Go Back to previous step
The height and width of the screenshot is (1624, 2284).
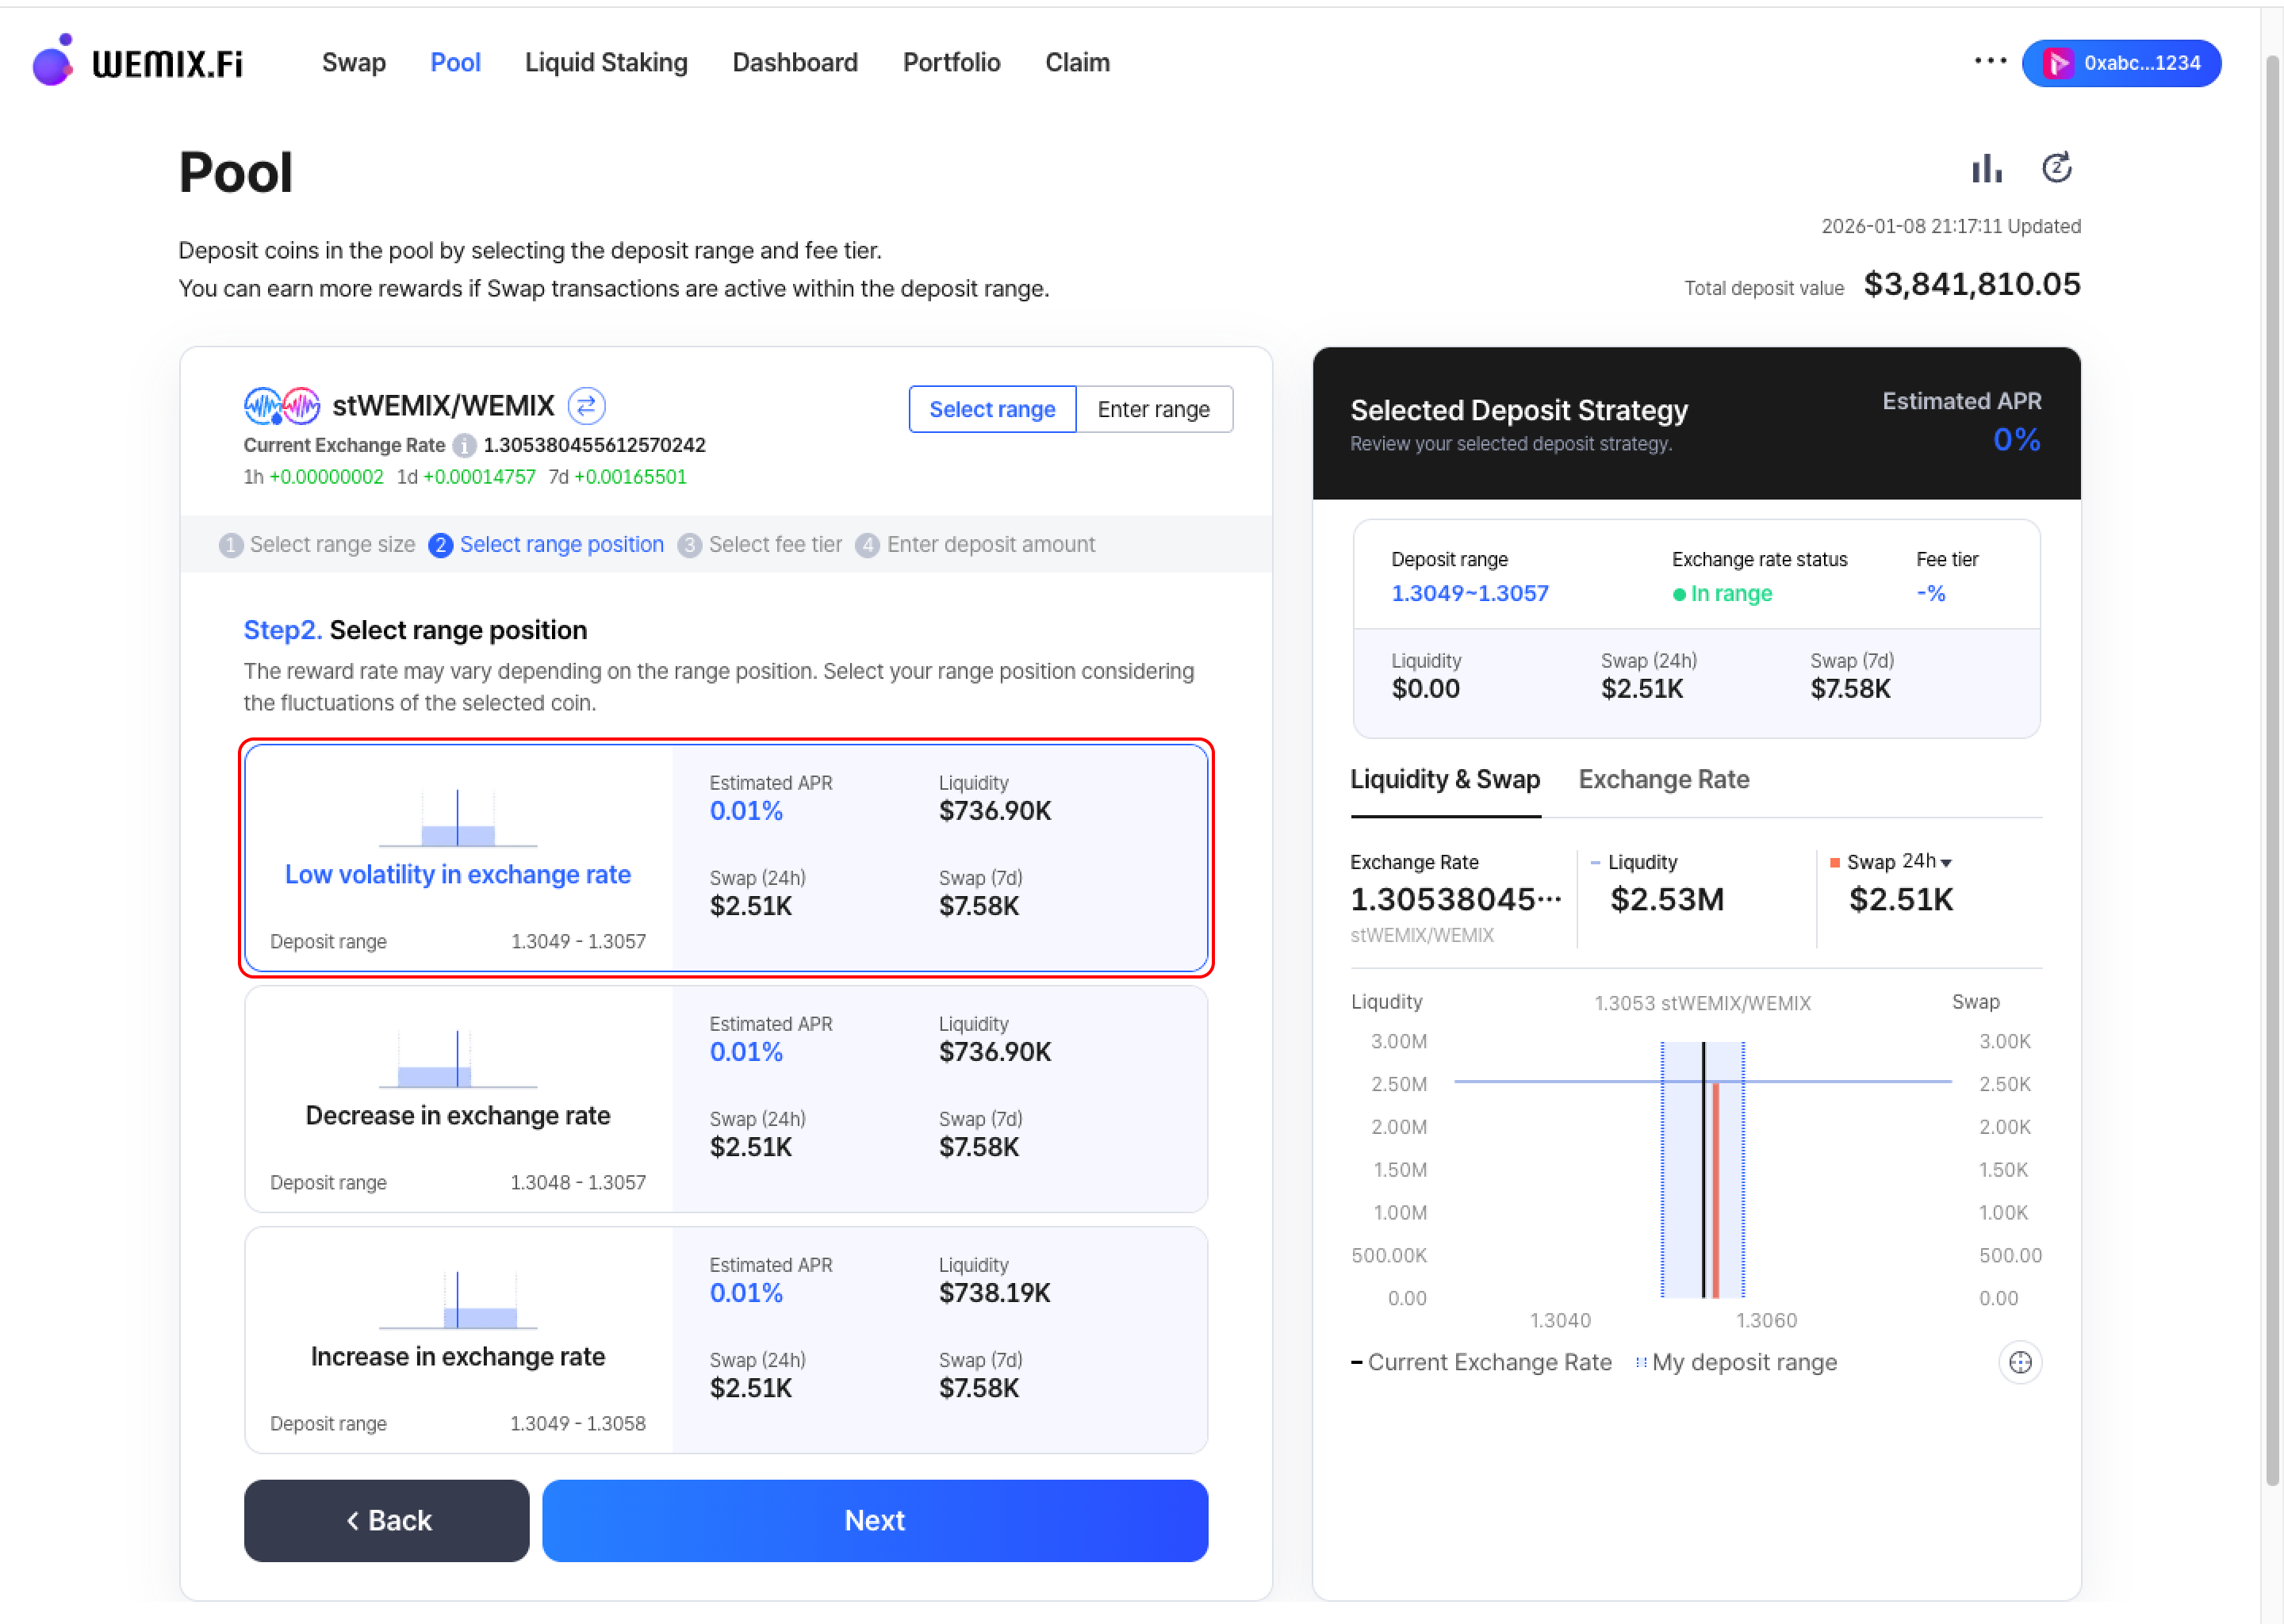pyautogui.click(x=386, y=1520)
